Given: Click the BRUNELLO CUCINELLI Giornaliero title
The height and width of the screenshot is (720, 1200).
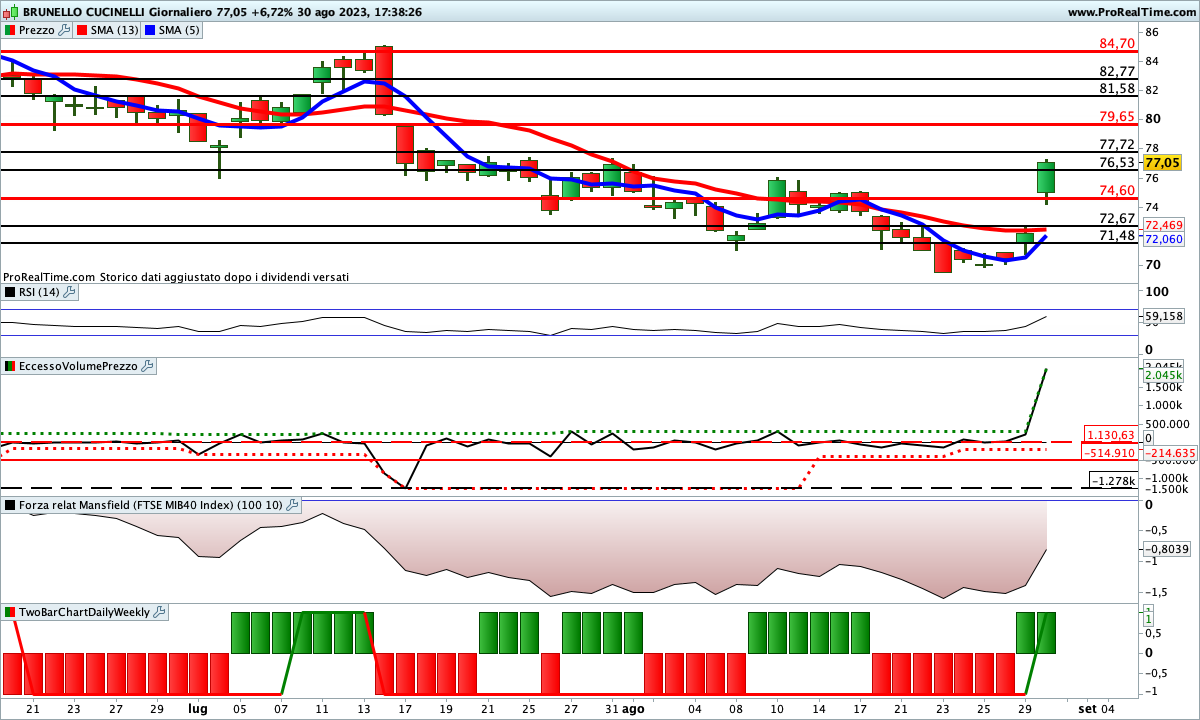Looking at the screenshot, I should [119, 12].
